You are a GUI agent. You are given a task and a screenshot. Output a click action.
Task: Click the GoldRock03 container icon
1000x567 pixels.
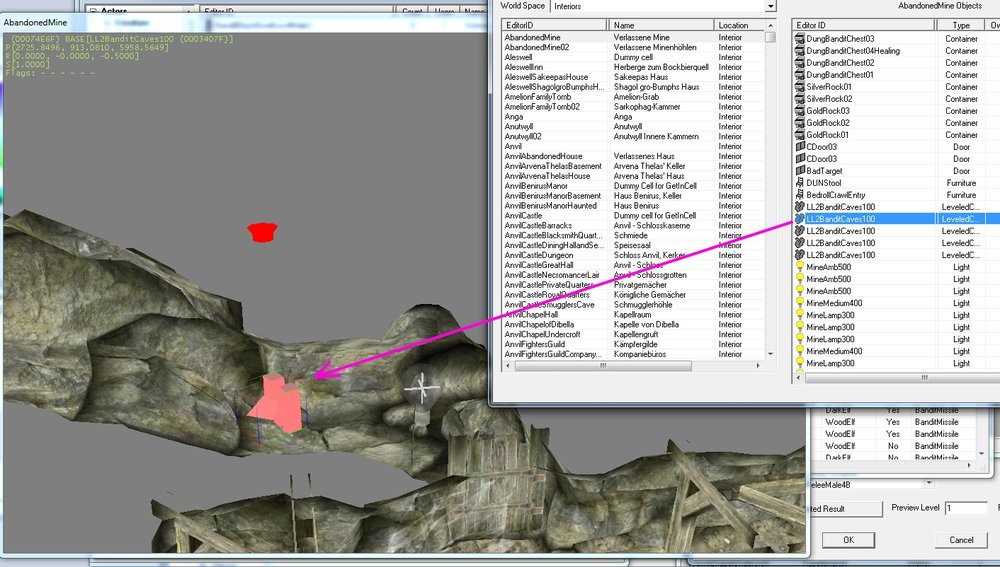point(800,111)
